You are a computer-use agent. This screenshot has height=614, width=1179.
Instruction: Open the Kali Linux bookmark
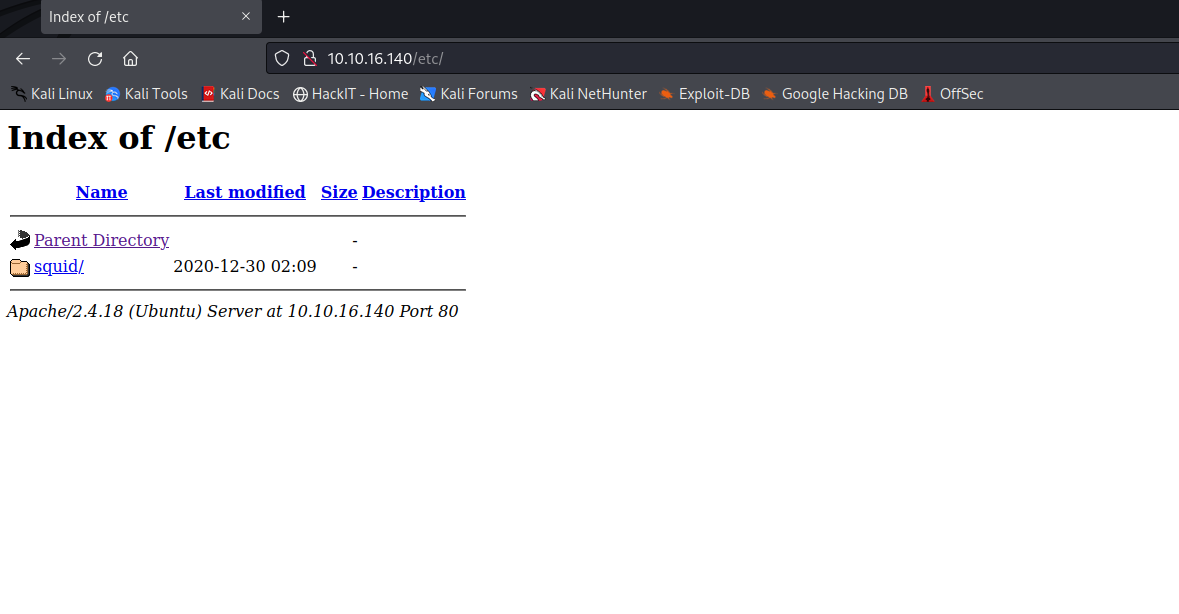point(52,94)
